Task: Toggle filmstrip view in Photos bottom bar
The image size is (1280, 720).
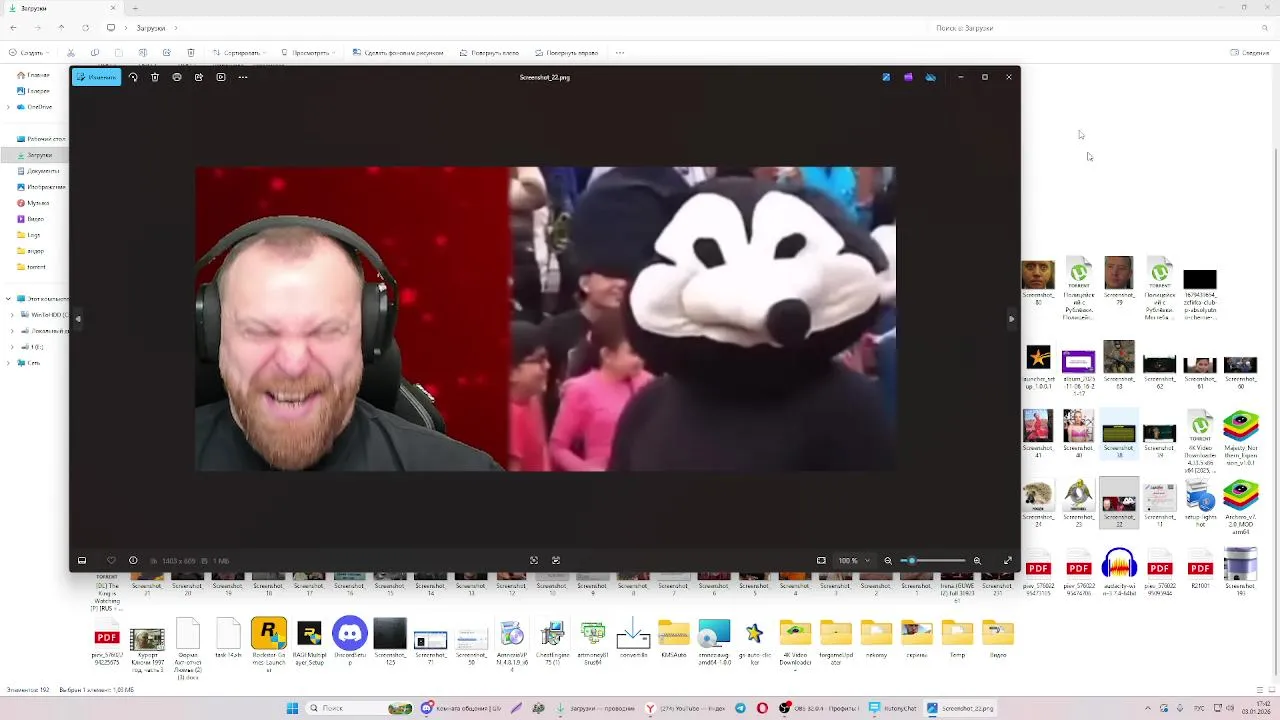Action: pos(82,561)
